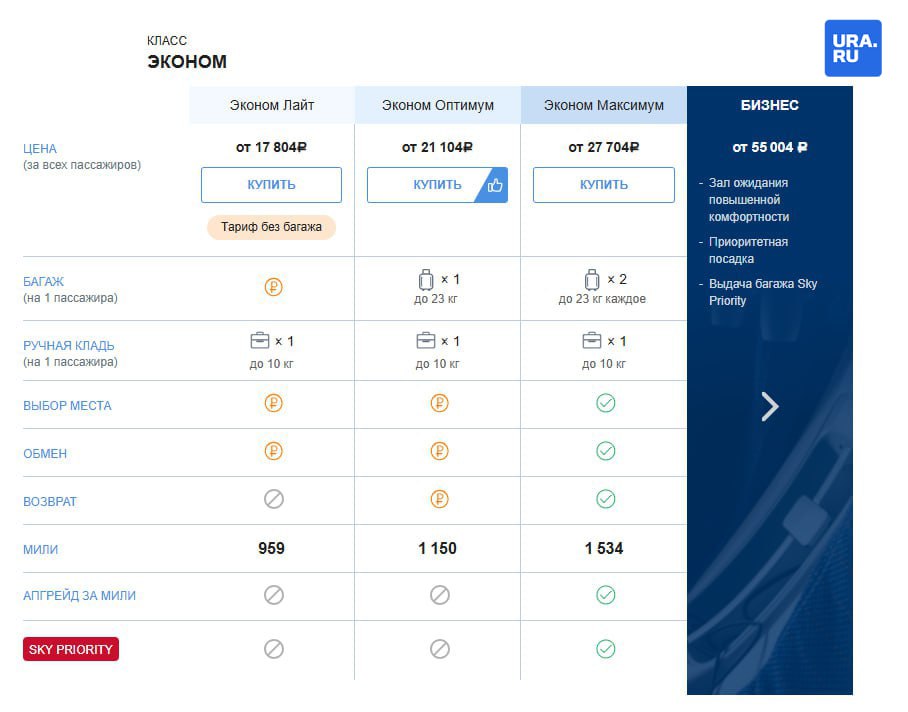Open the АПГРЕЙД ЗА МИЛИ row label
908x712 pixels.
point(79,596)
